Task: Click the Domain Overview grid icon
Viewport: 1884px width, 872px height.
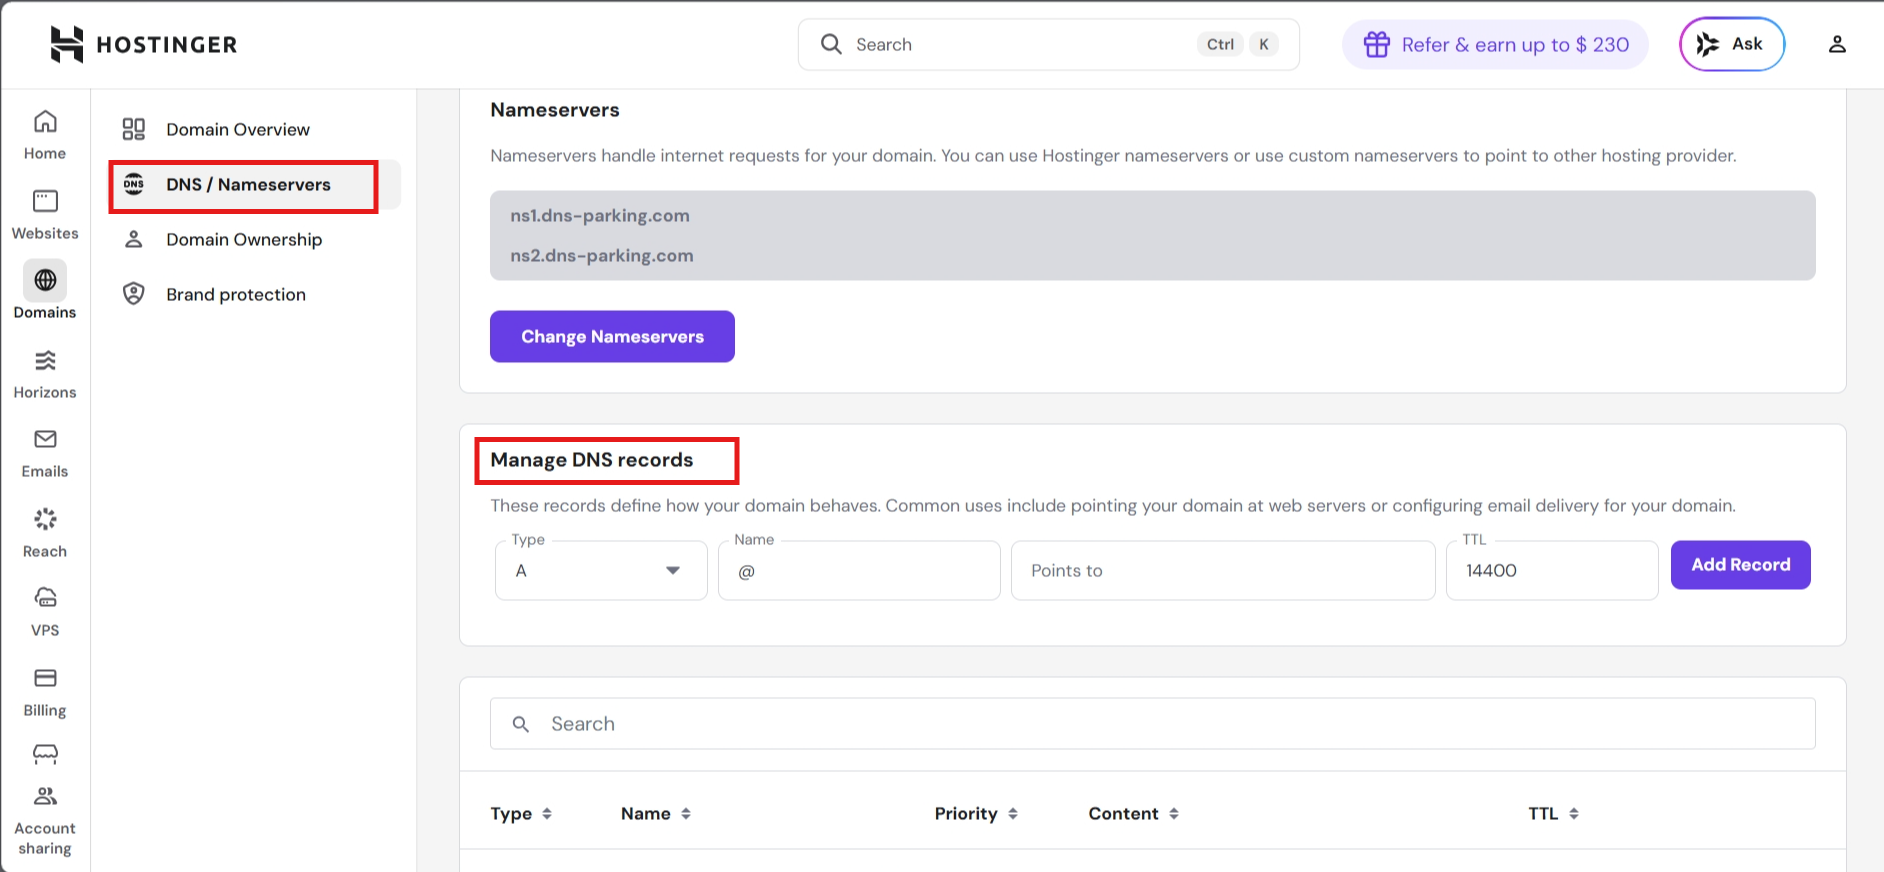Action: pyautogui.click(x=134, y=129)
